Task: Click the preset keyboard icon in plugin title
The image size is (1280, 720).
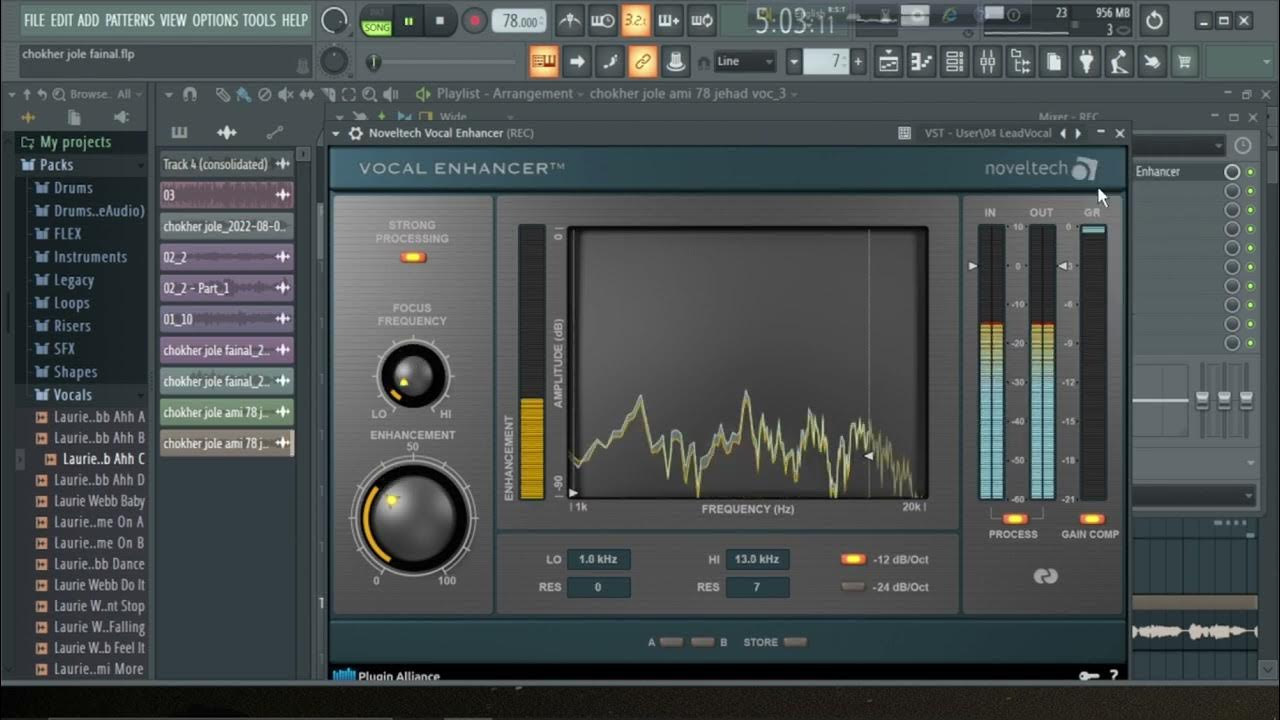Action: point(904,133)
